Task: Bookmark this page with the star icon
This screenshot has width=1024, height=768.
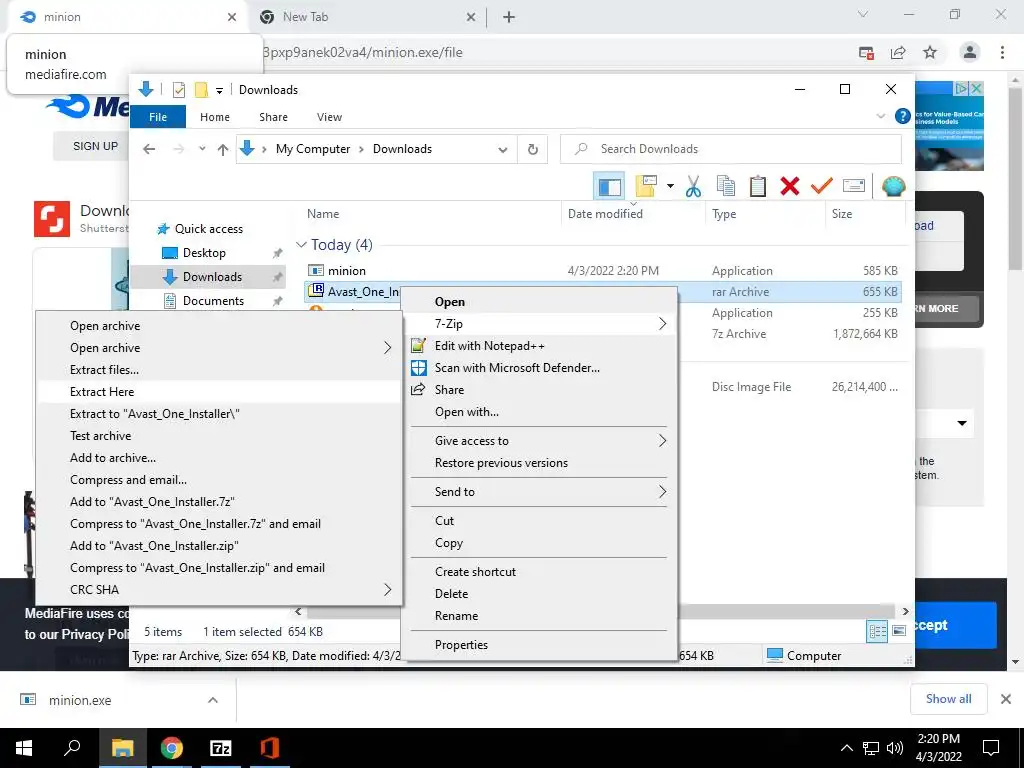Action: coord(930,53)
